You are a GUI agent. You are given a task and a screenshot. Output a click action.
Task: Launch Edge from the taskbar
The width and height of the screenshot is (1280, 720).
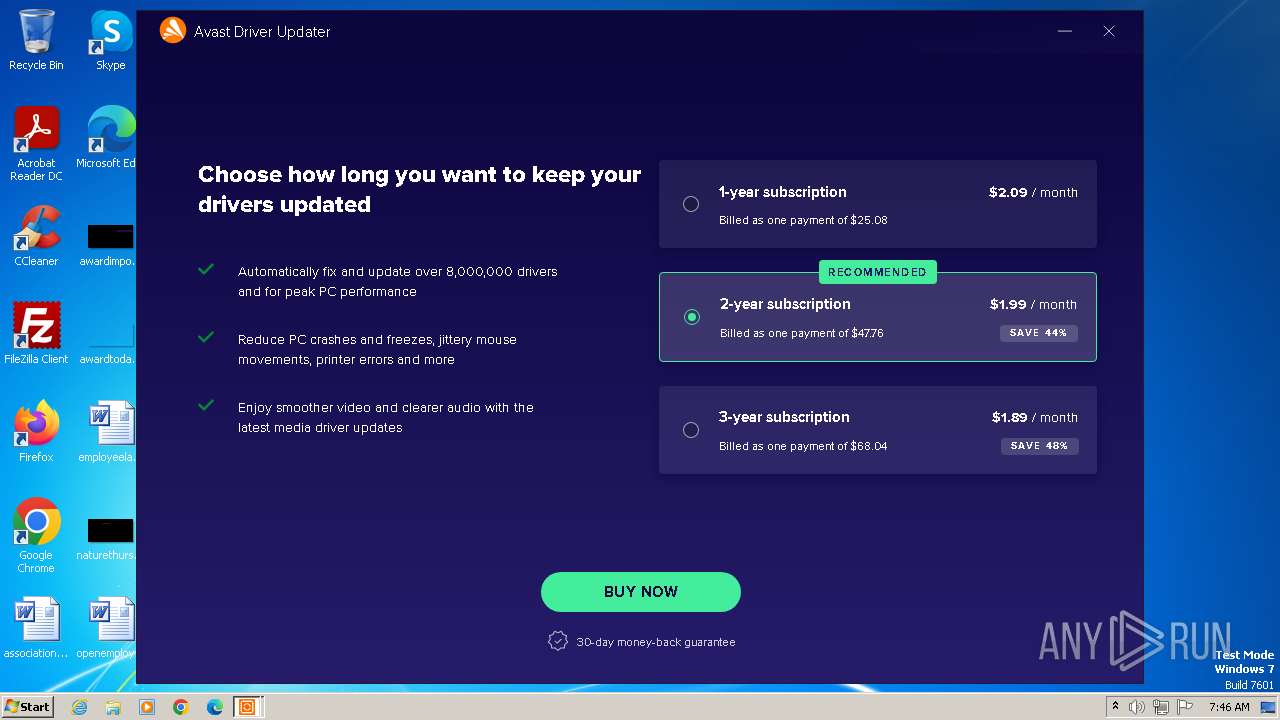pyautogui.click(x=215, y=707)
